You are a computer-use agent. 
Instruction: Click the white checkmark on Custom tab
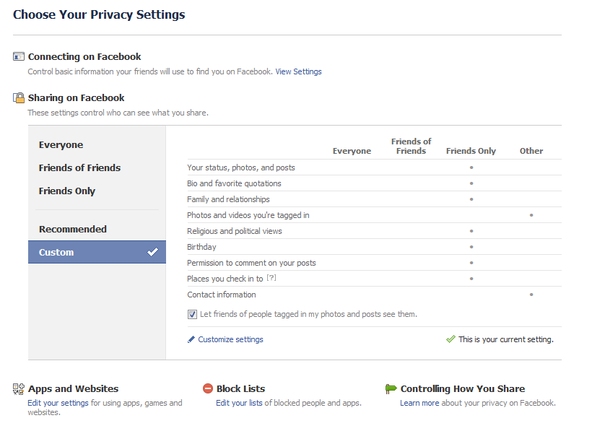pyautogui.click(x=153, y=252)
